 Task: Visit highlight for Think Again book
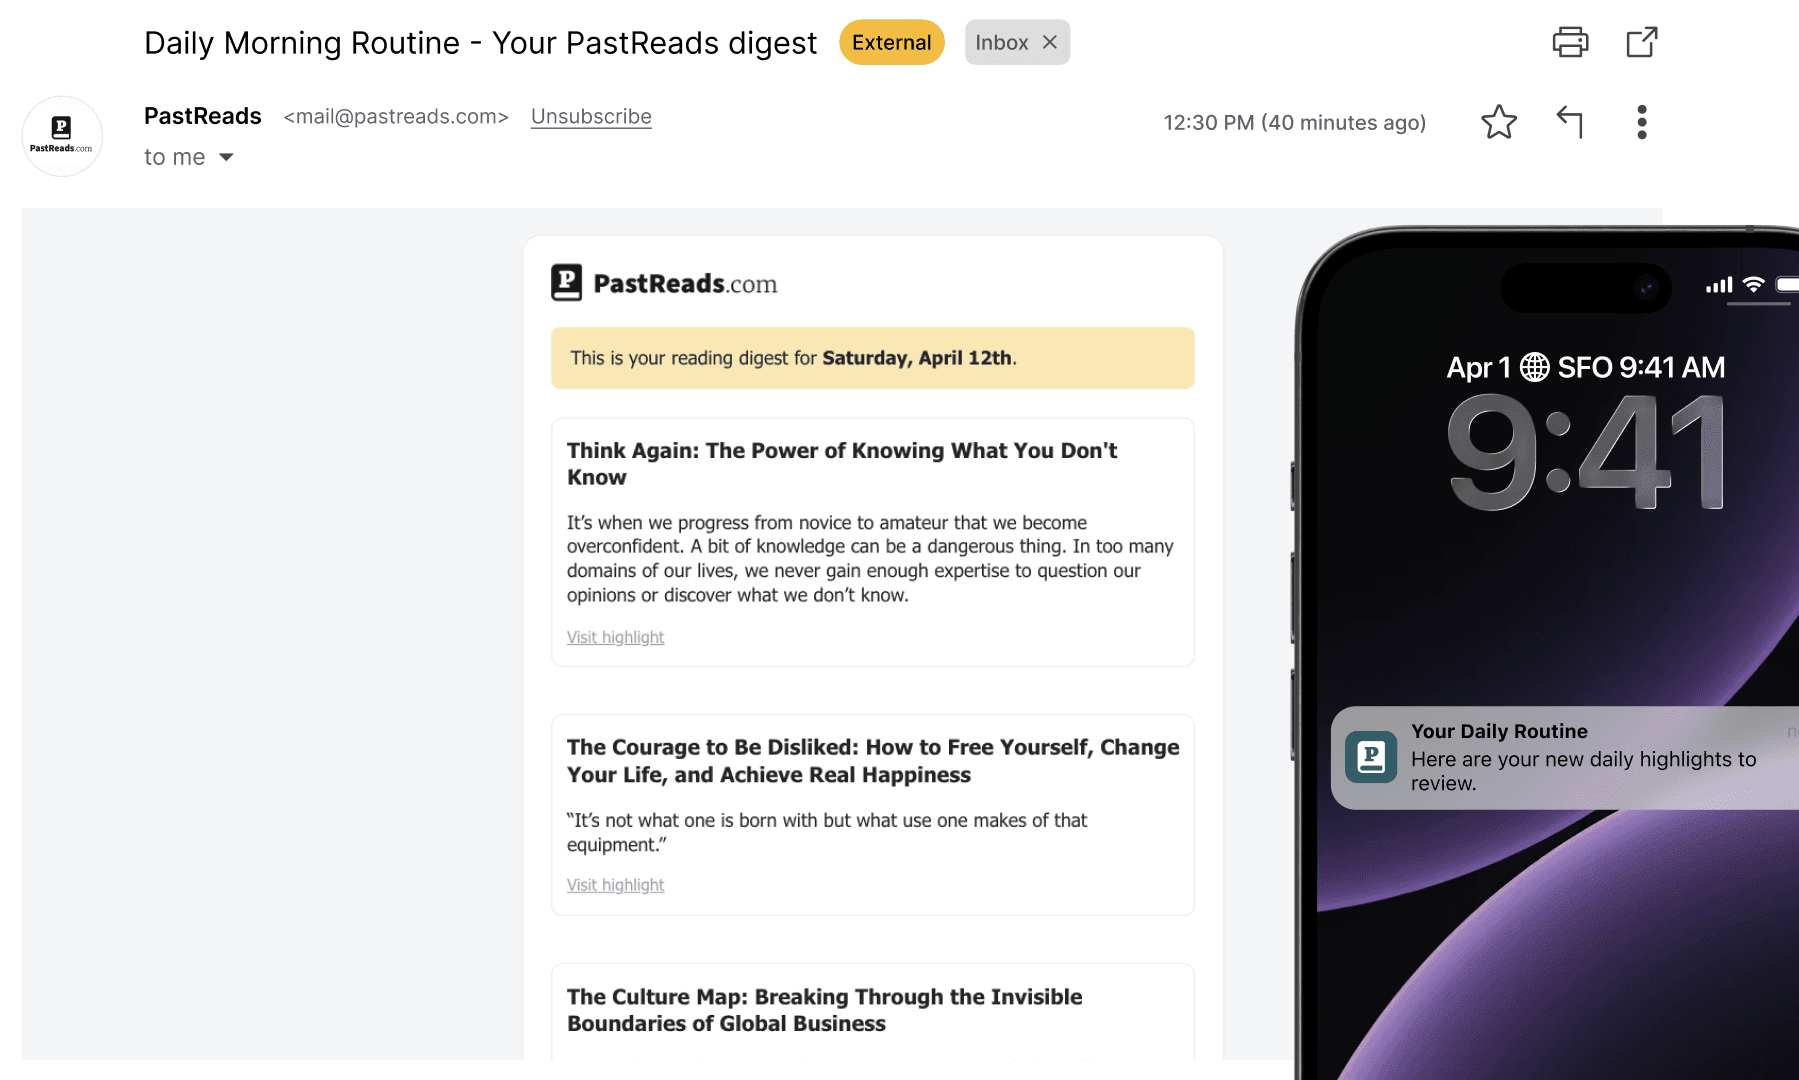615,637
